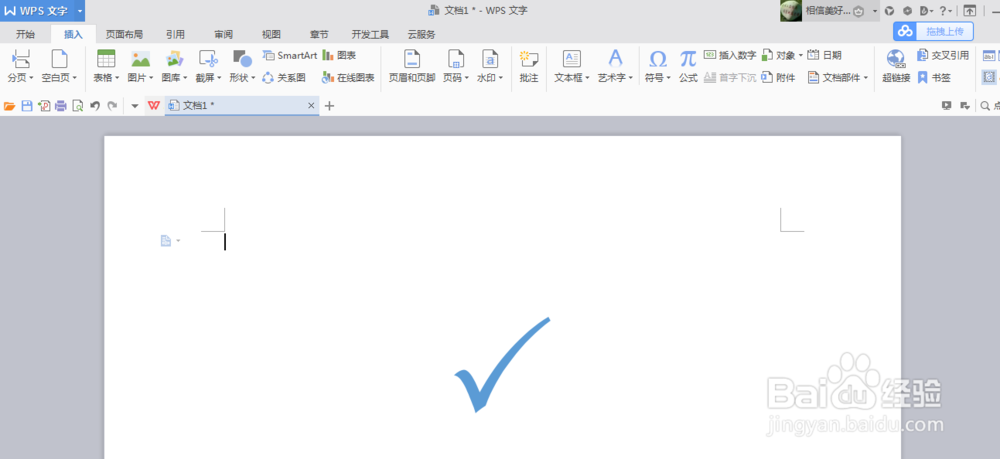Insert a Hyperlink (超链接)
This screenshot has height=459, width=1000.
896,67
